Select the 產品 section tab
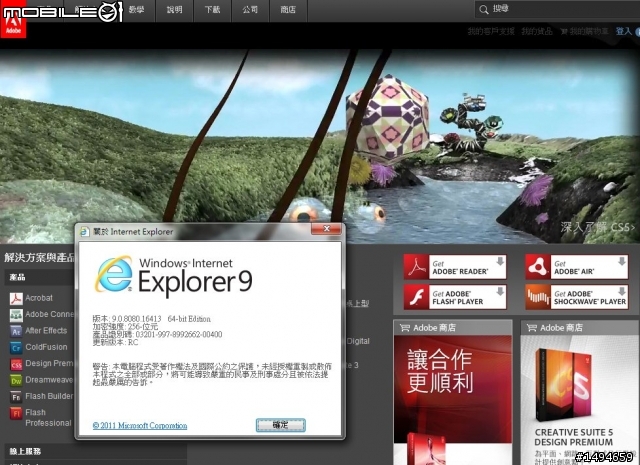 (x=40, y=277)
